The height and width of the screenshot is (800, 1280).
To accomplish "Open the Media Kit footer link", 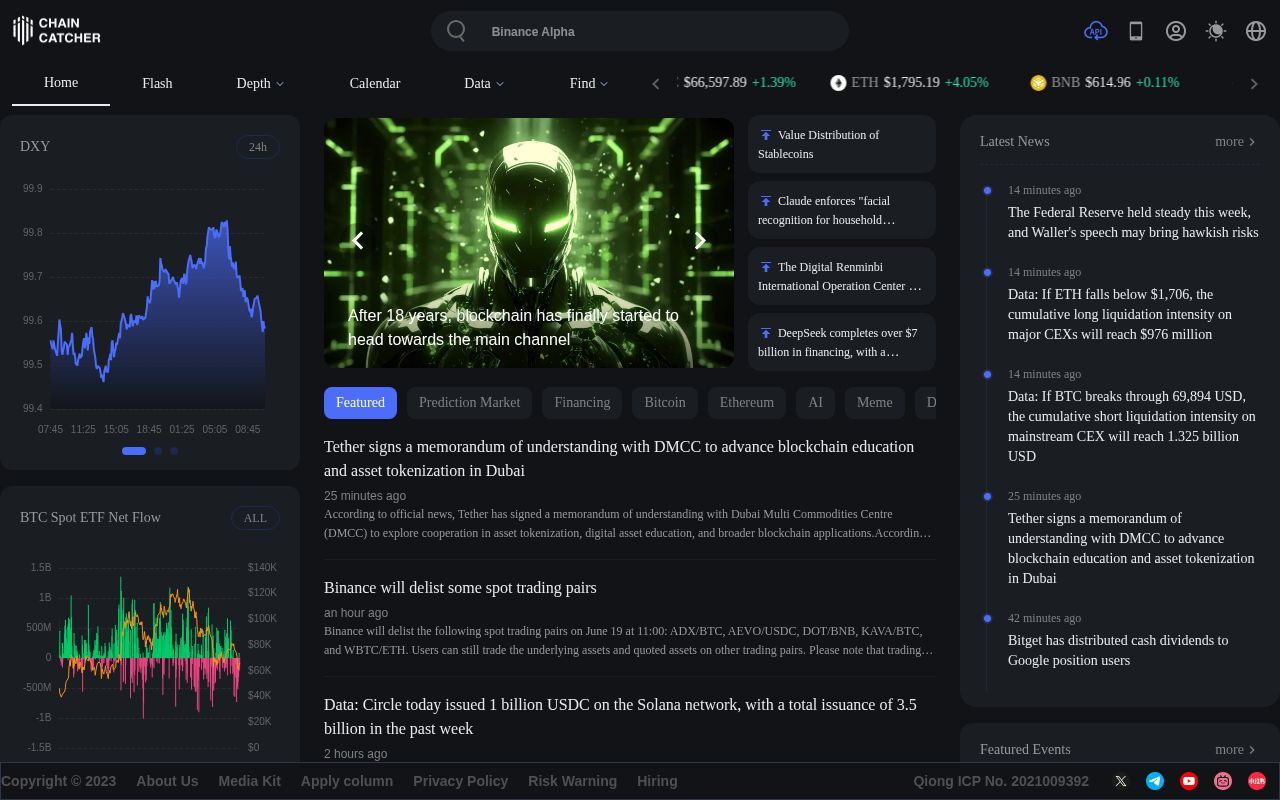I will click(249, 781).
